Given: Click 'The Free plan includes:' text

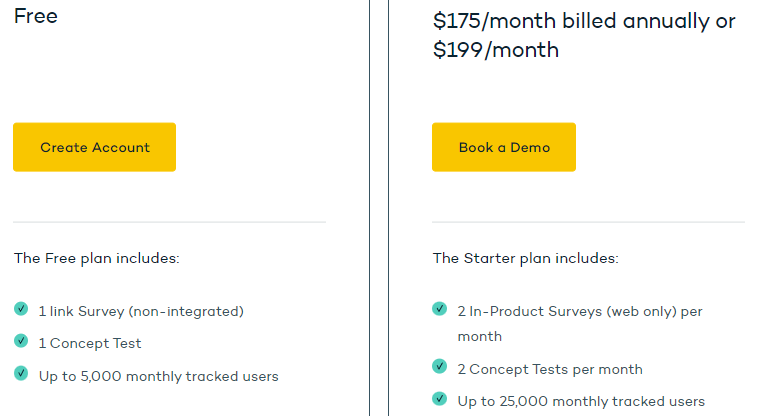Looking at the screenshot, I should (97, 259).
